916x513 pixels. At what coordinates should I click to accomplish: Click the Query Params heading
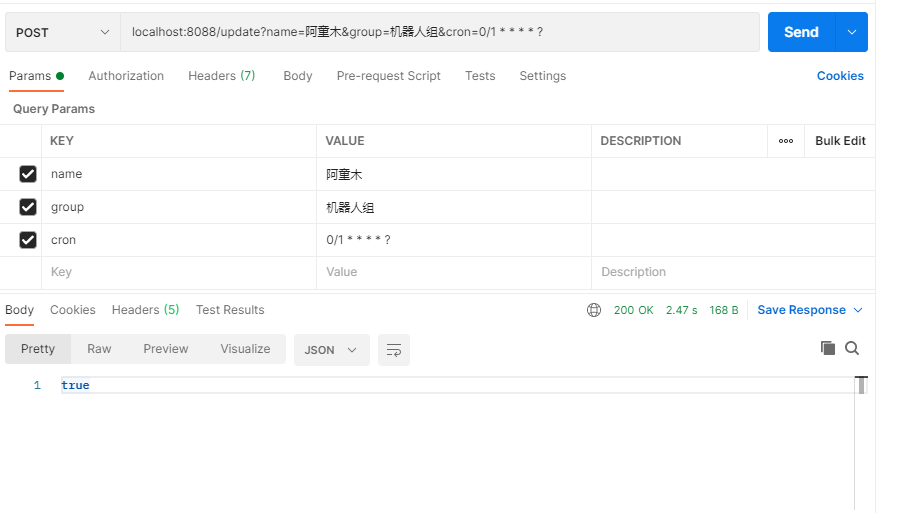pyautogui.click(x=54, y=109)
